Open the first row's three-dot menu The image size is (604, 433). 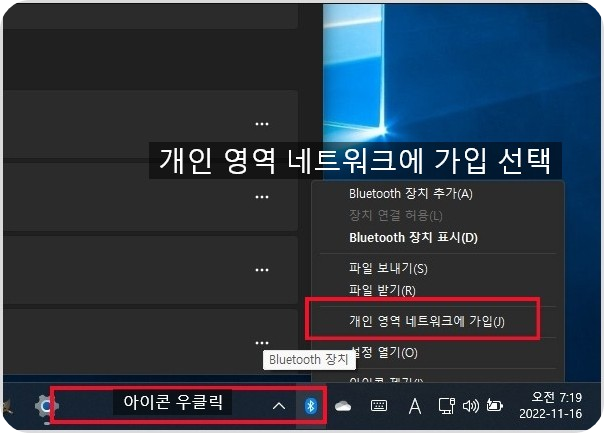262,124
